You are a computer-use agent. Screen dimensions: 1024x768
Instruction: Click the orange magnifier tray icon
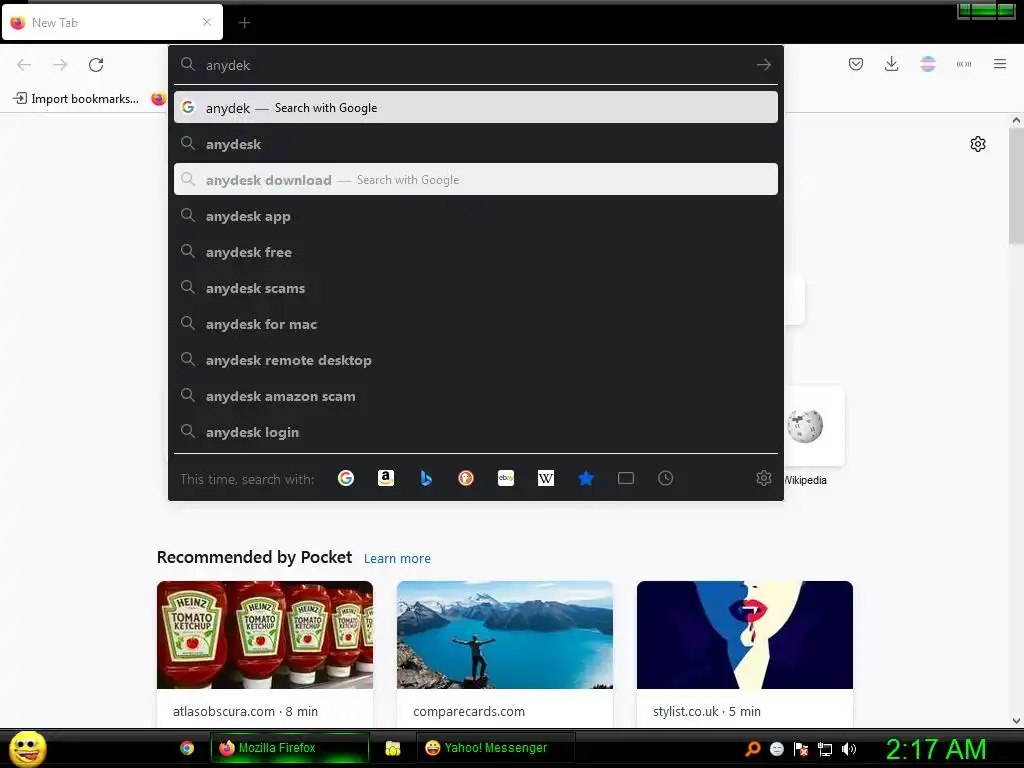point(753,748)
